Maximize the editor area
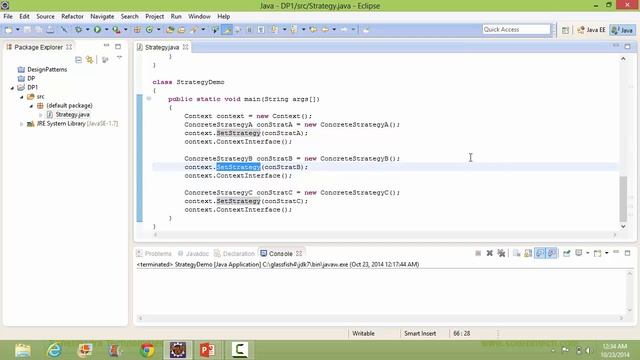640x360 pixels. coord(627,46)
